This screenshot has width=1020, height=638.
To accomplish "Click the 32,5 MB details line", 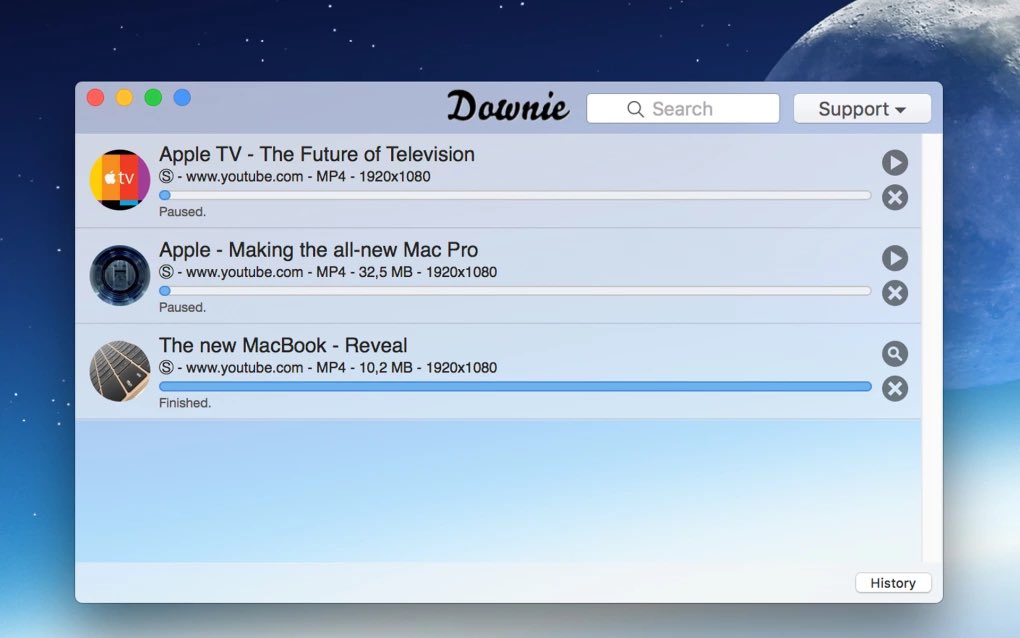I will click(x=328, y=272).
